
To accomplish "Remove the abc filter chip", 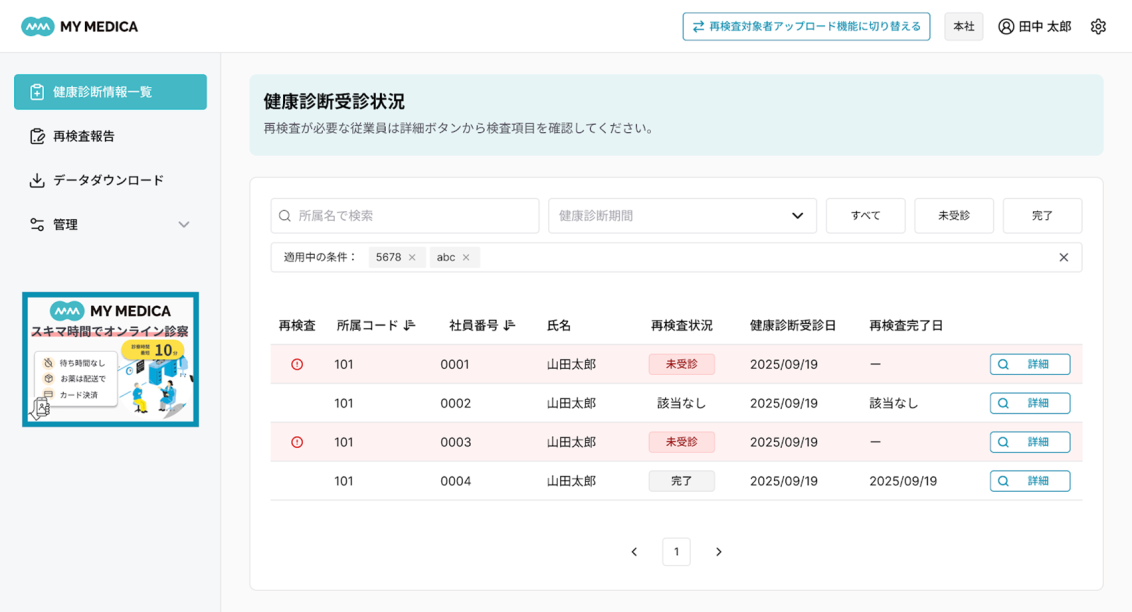I will tap(466, 258).
